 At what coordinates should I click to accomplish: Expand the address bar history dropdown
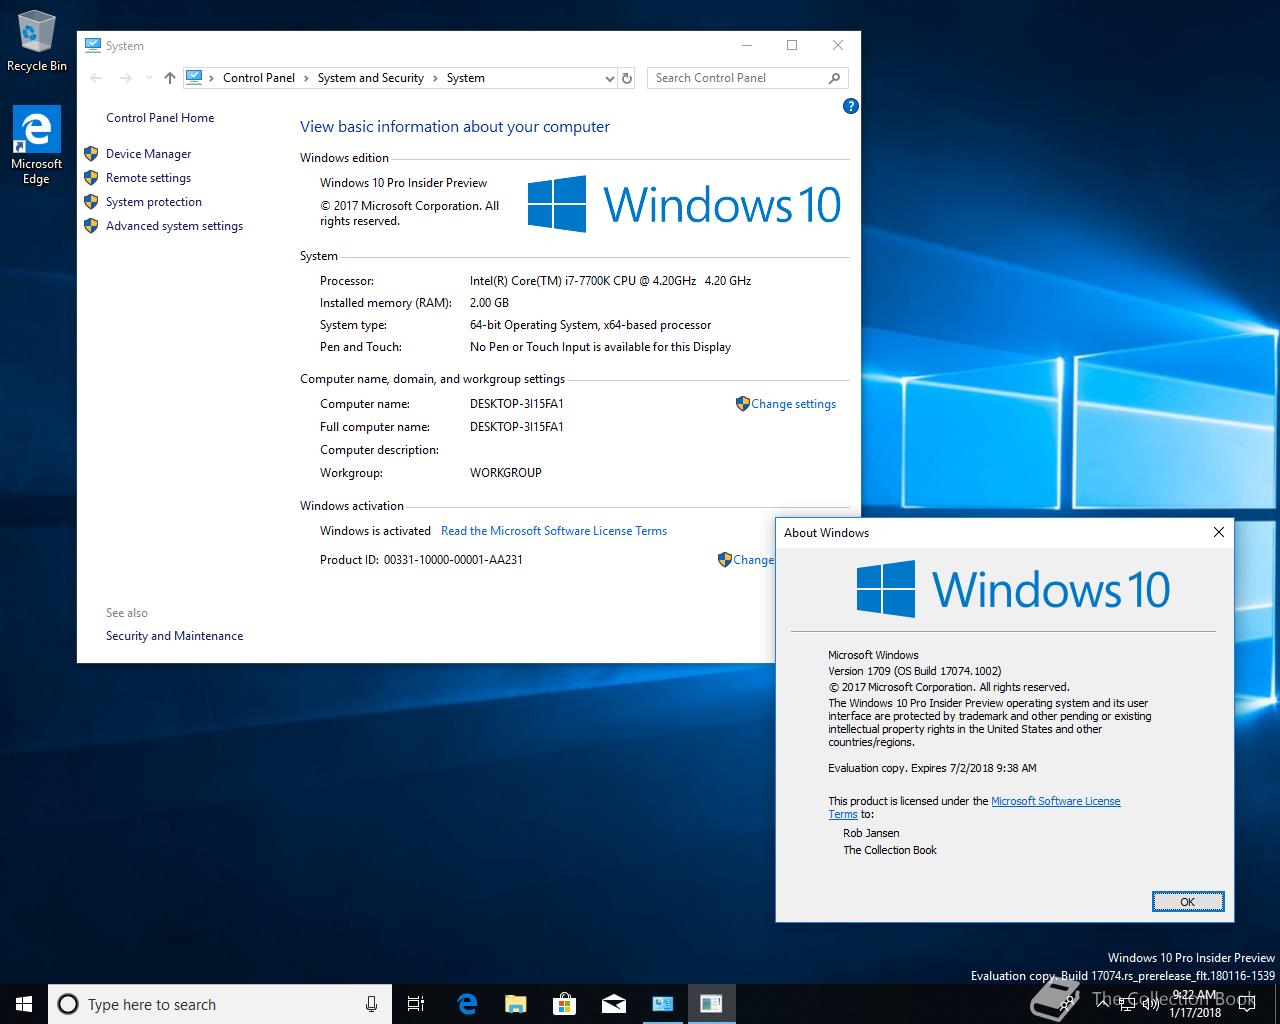(609, 78)
